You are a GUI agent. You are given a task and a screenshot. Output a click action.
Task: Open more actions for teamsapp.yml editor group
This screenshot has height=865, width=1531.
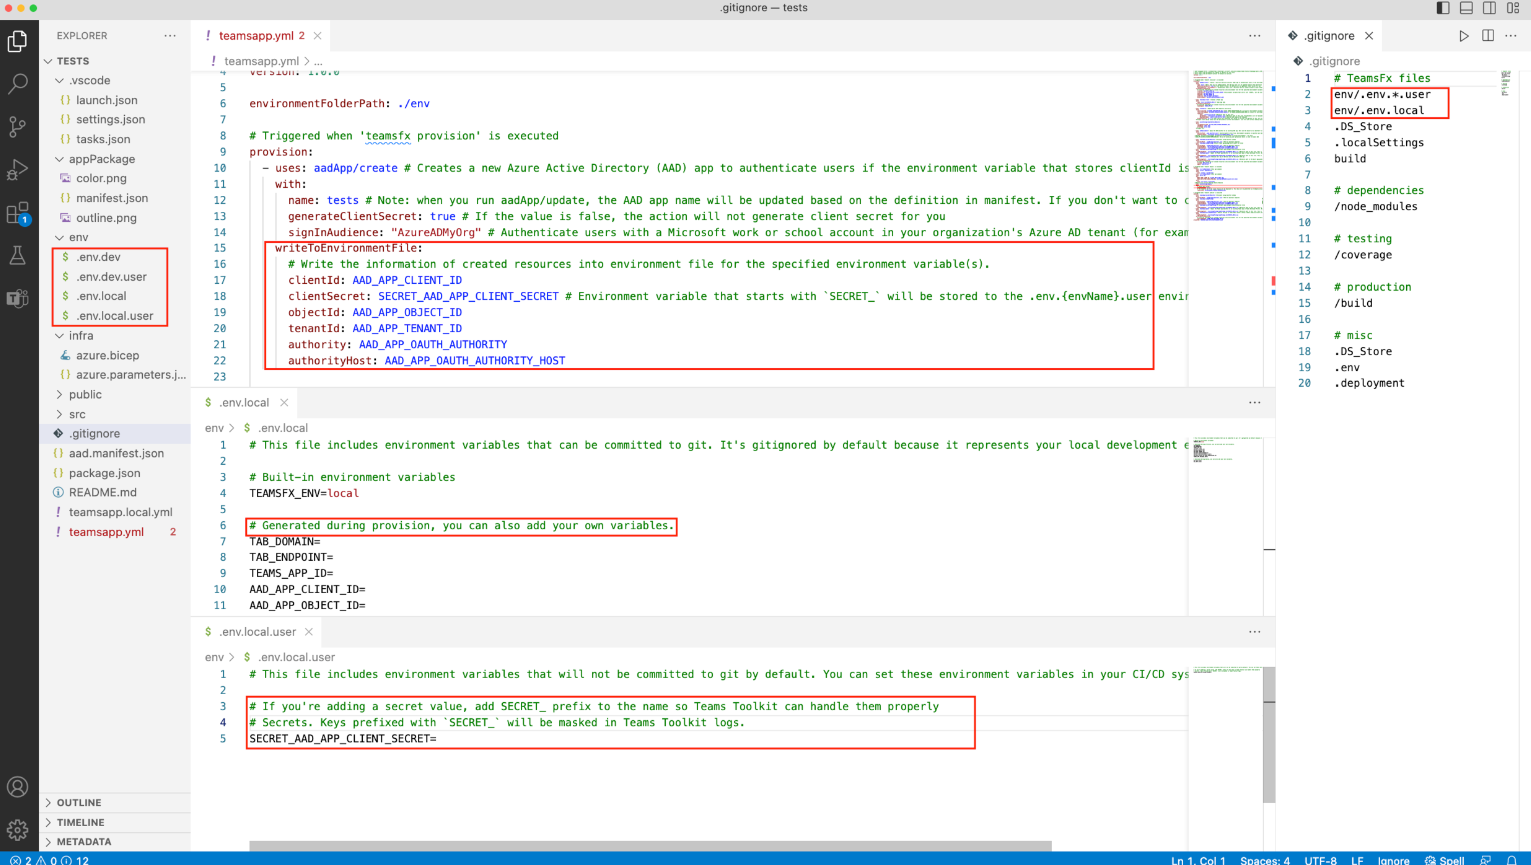pyautogui.click(x=1255, y=36)
